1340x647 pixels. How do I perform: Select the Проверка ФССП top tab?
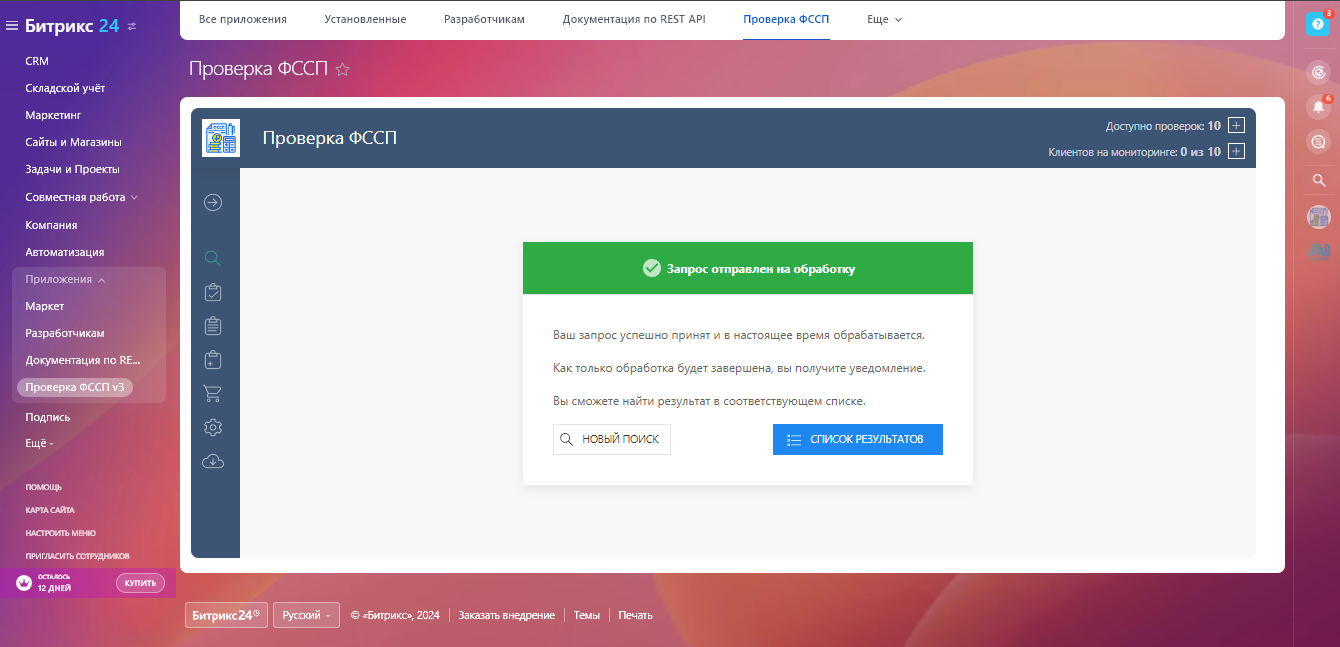point(786,19)
